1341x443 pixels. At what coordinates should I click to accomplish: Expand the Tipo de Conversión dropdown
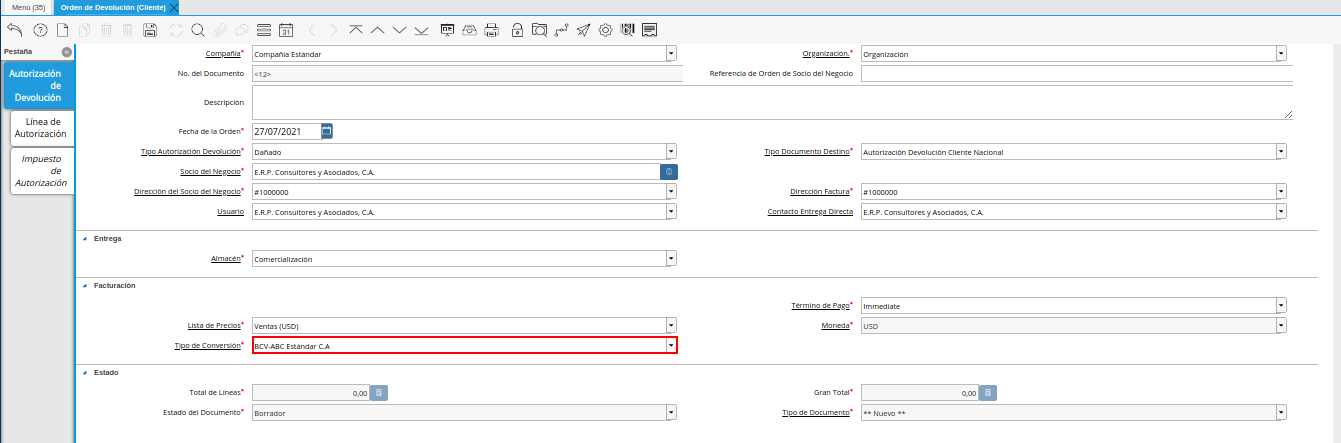click(671, 345)
